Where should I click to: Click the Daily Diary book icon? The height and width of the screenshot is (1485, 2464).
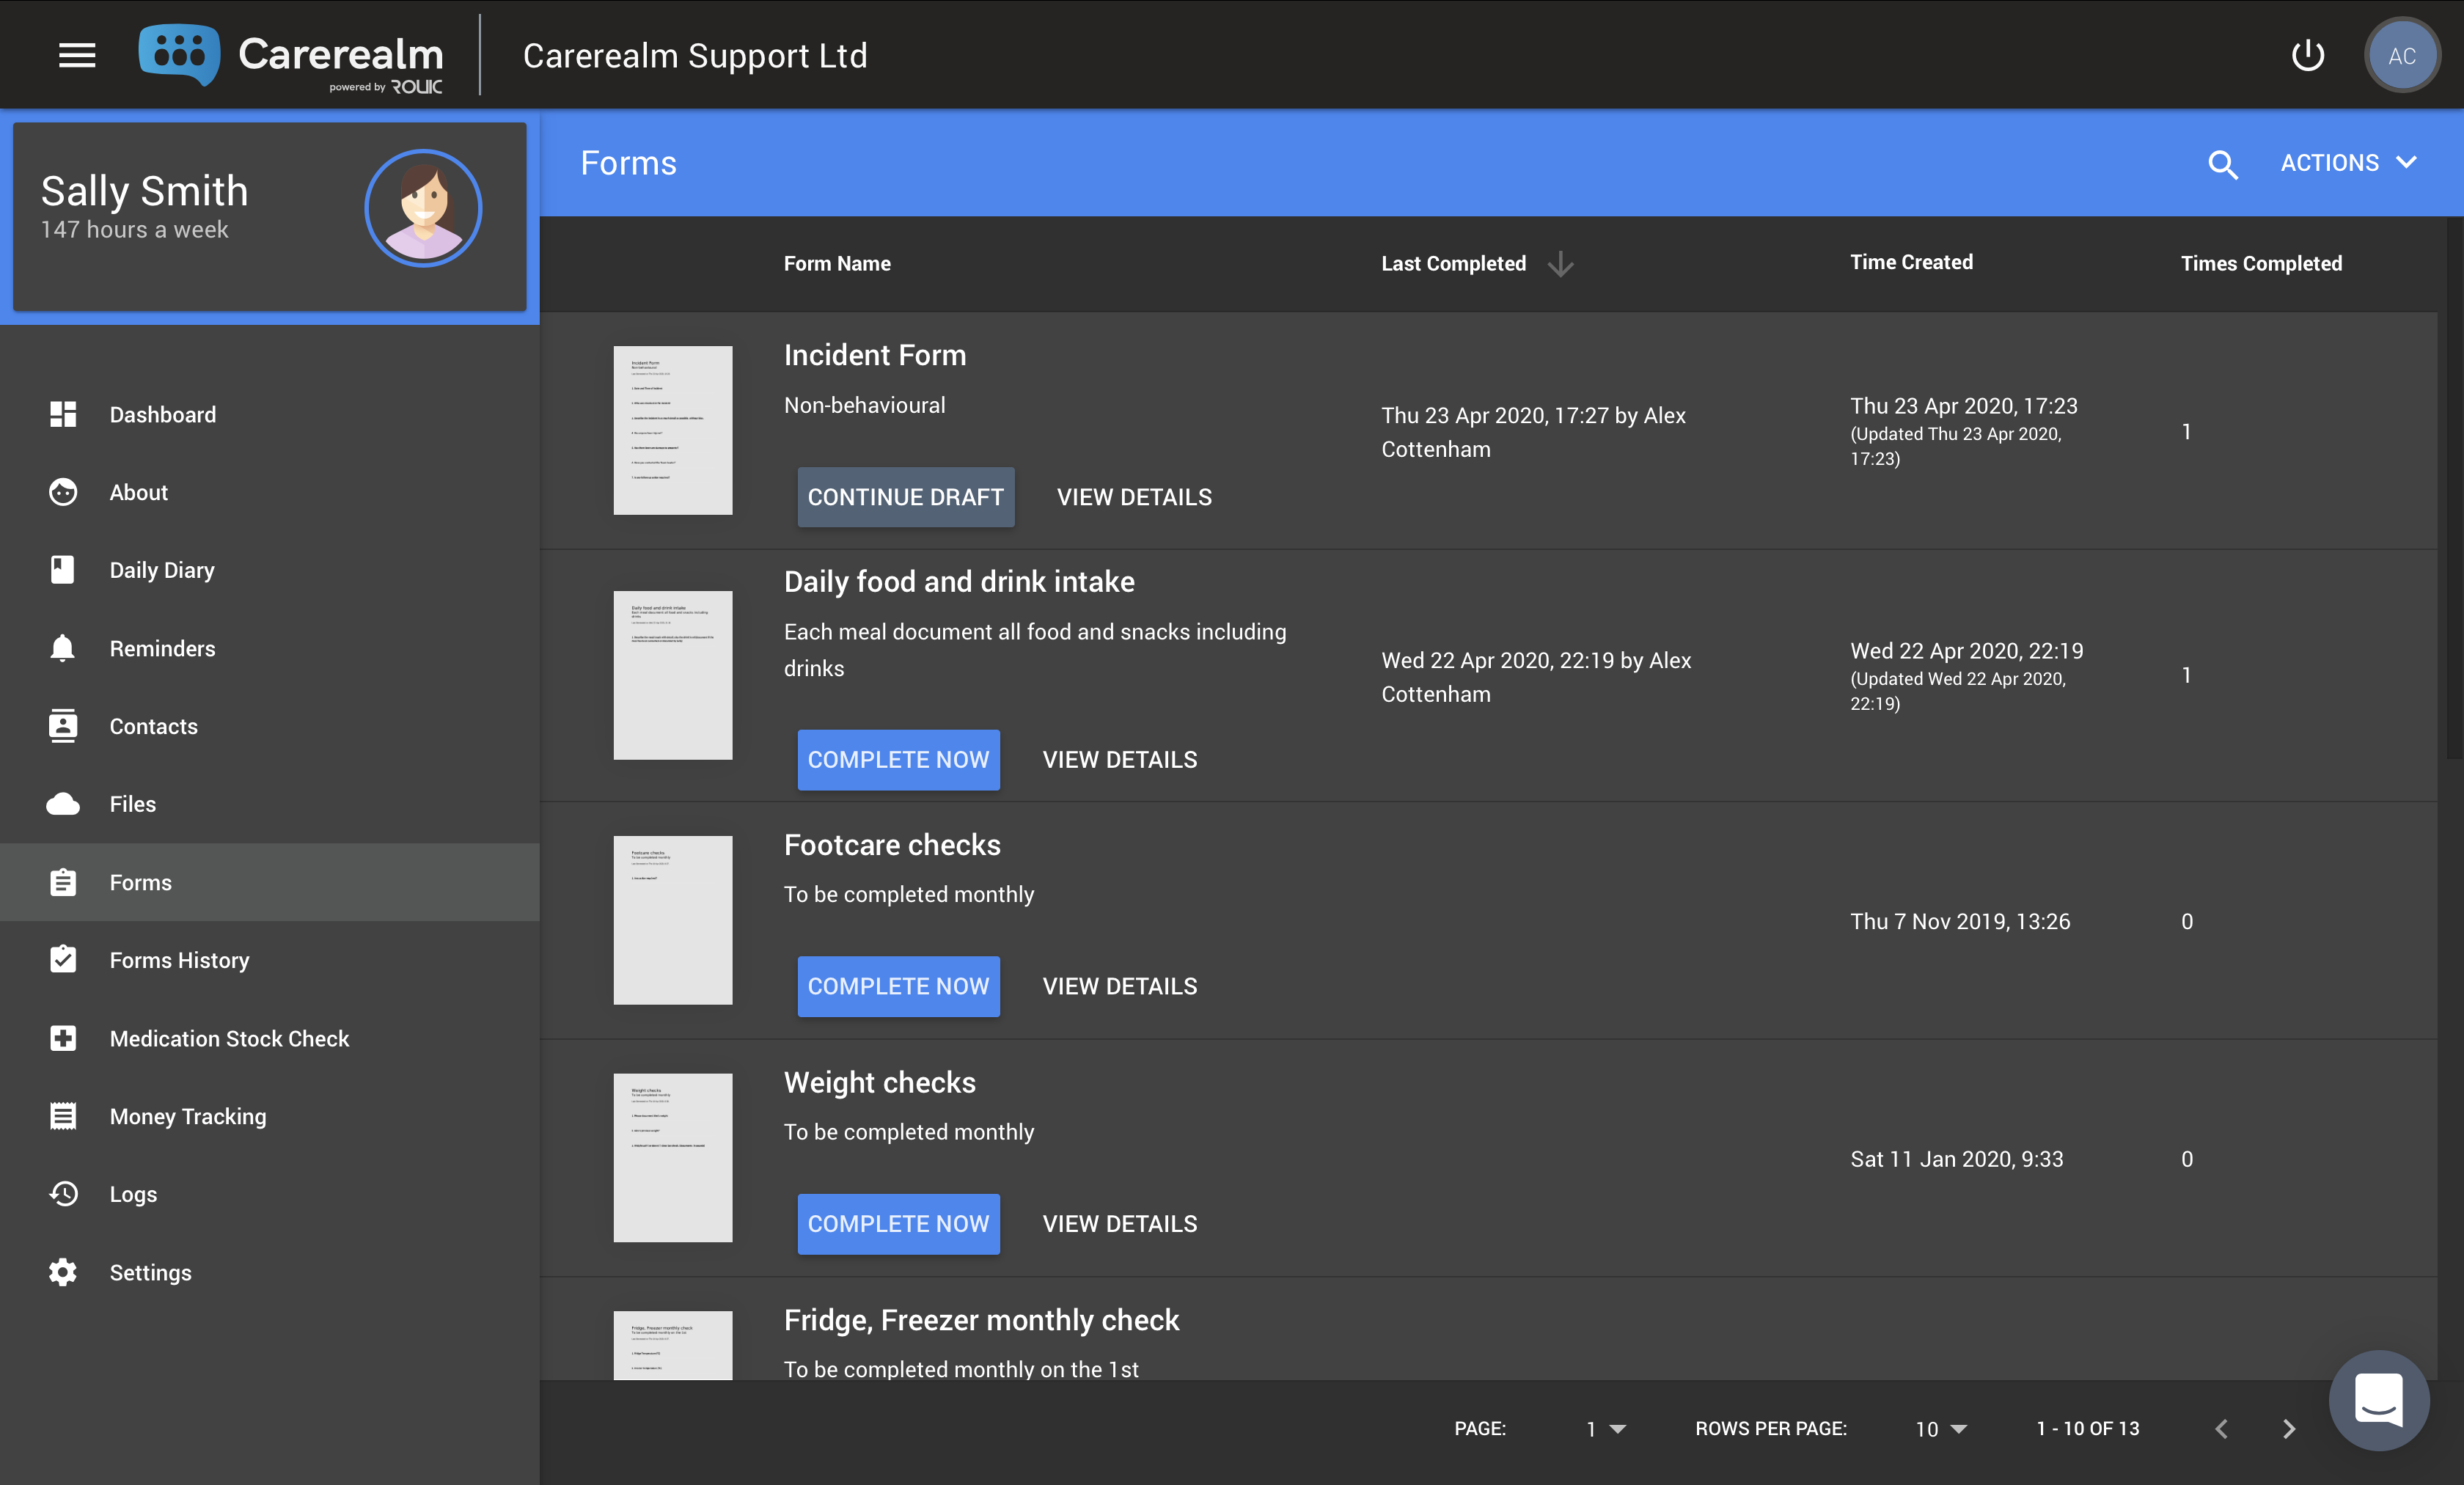tap(63, 570)
